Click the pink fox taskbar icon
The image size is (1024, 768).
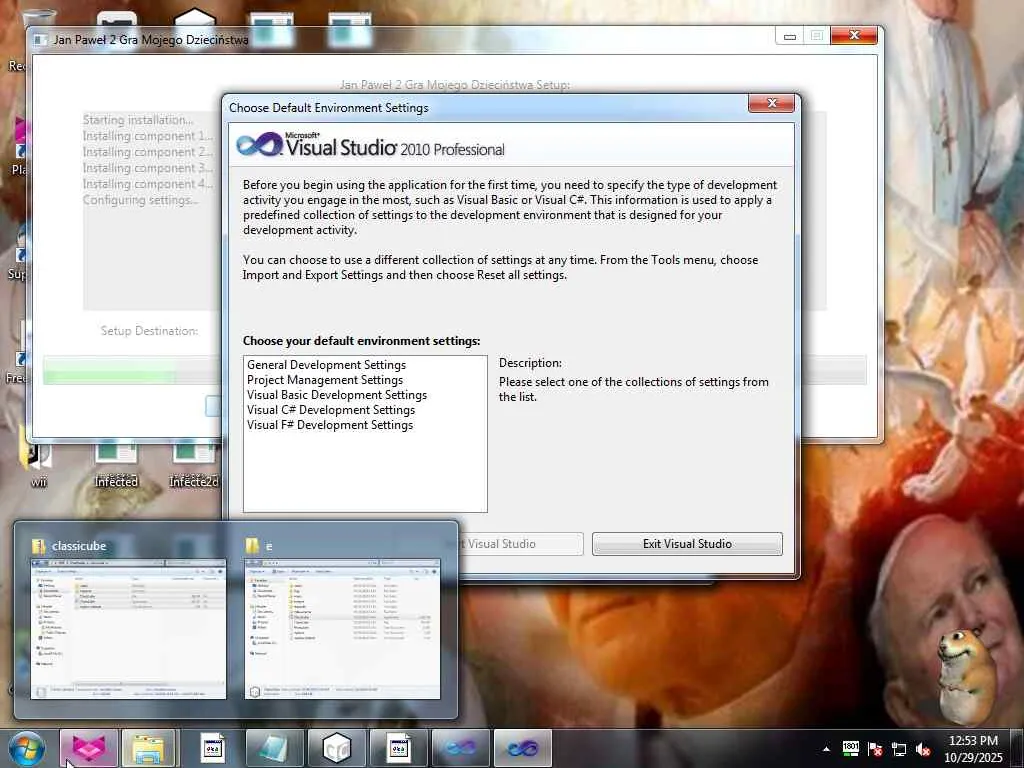89,748
